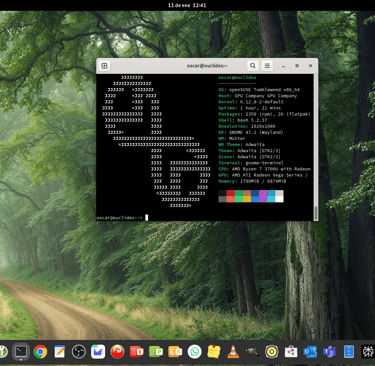This screenshot has height=366, width=375.
Task: Open the dark hardware icon next to VLC
Action: pyautogui.click(x=252, y=351)
